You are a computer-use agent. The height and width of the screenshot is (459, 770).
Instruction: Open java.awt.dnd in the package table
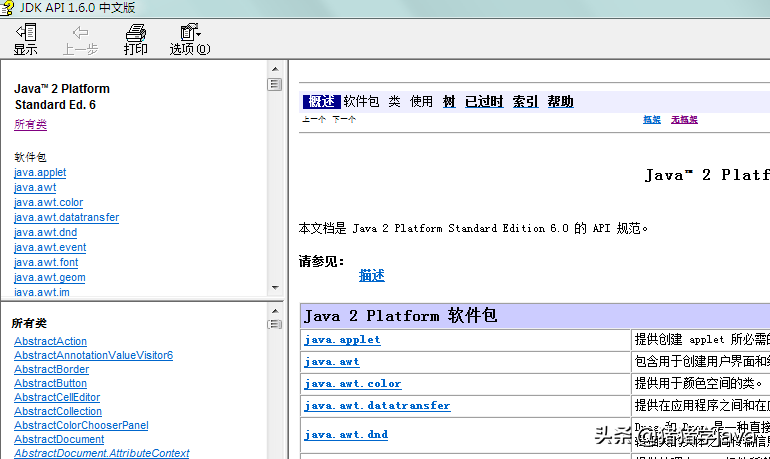[346, 435]
